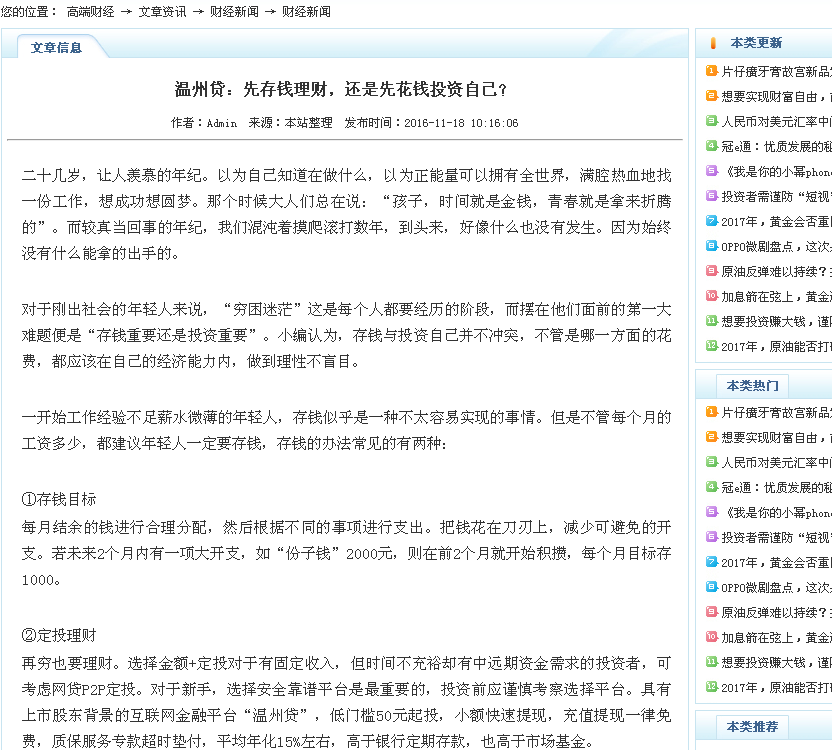Viewport: 832px width, 750px height.
Task: Click number 3 badge in 本类热门 list
Action: (711, 462)
